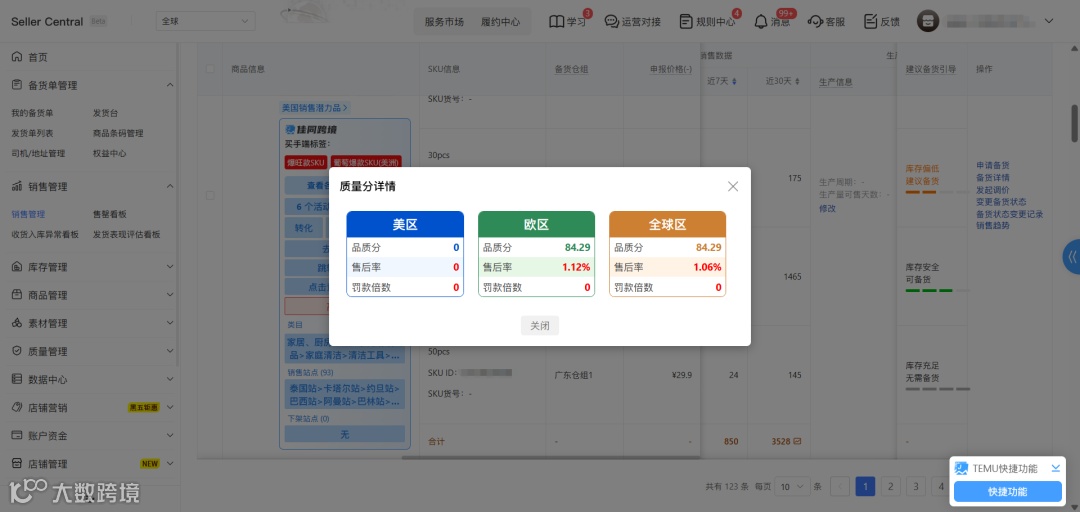Open the account menu chevron
The width and height of the screenshot is (1080, 512).
click(1049, 21)
